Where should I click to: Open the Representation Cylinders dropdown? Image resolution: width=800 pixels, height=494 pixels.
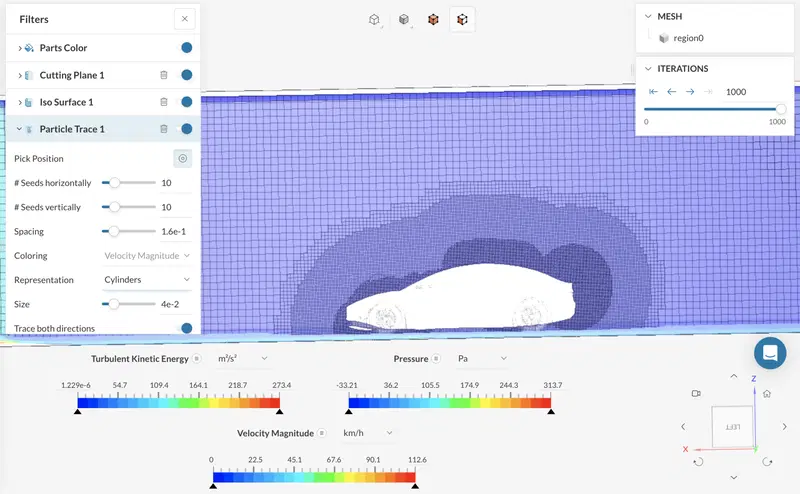(147, 280)
